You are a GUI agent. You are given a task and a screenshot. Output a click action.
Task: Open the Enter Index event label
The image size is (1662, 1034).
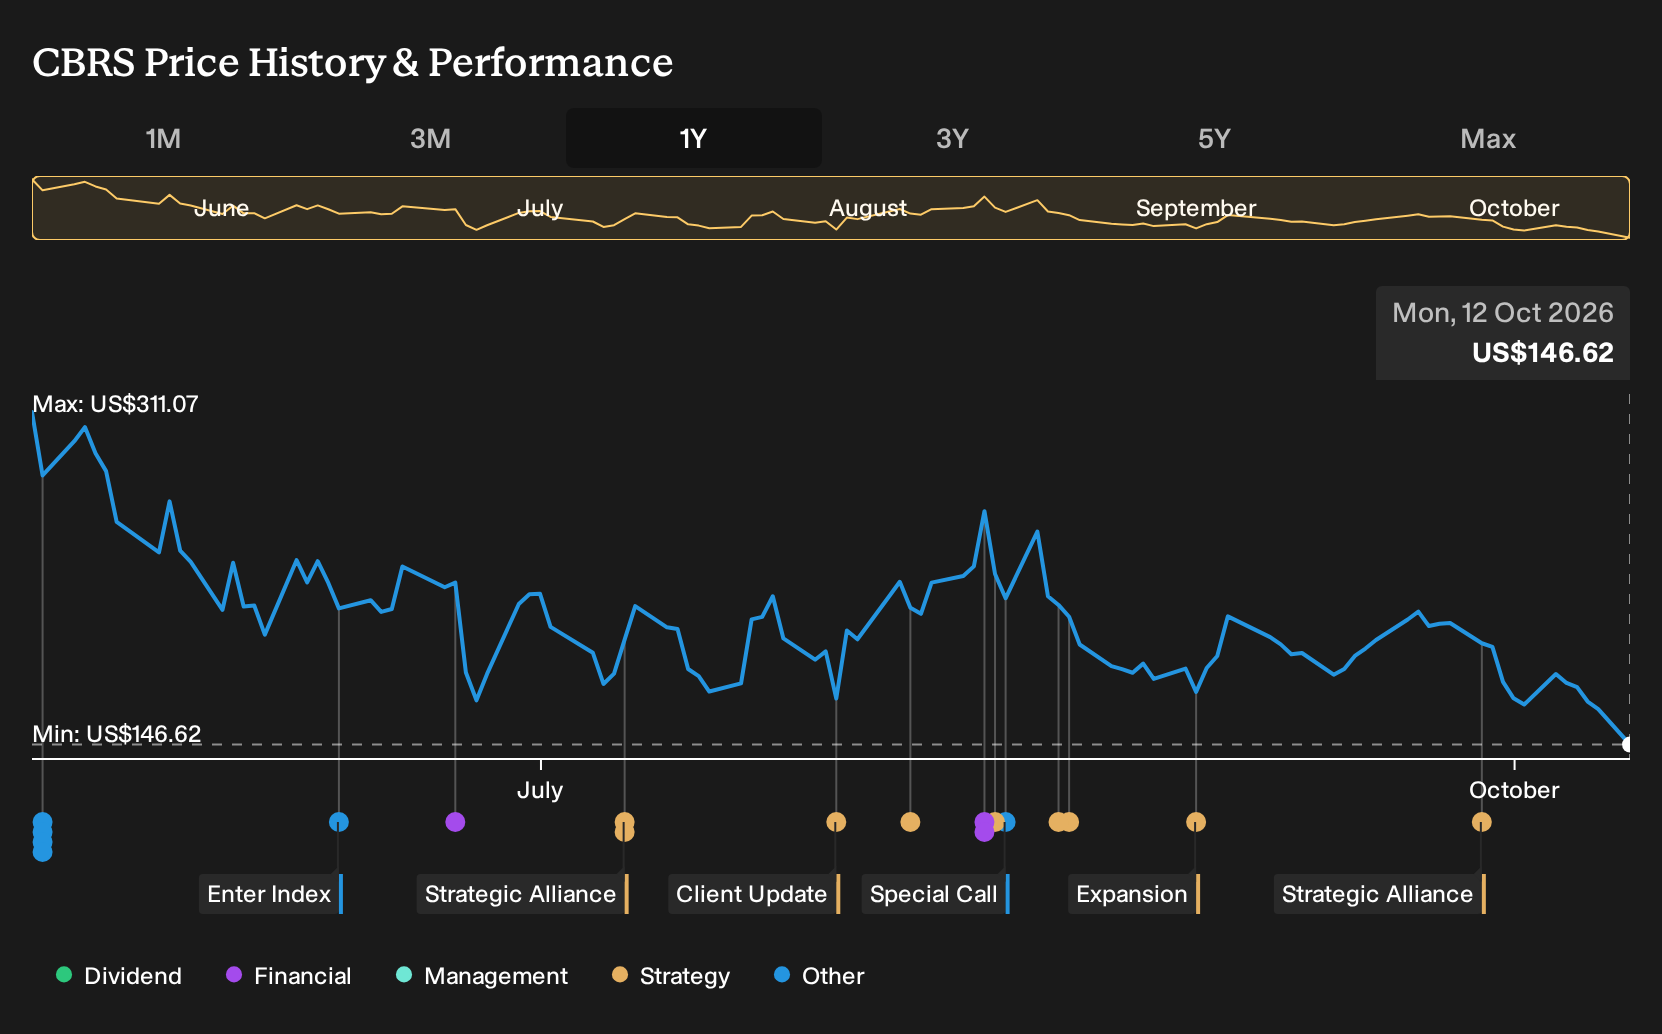tap(271, 894)
